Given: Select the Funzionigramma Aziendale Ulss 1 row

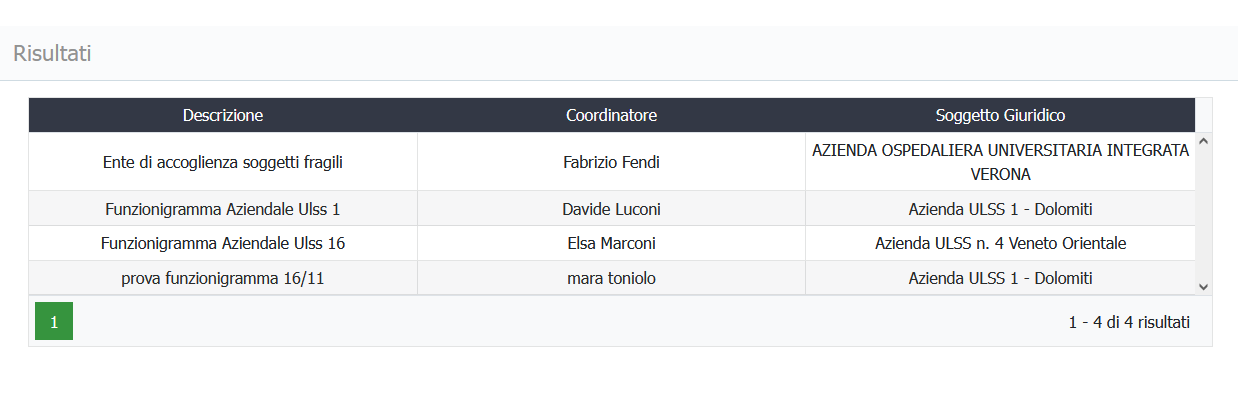Looking at the screenshot, I should tap(612, 209).
